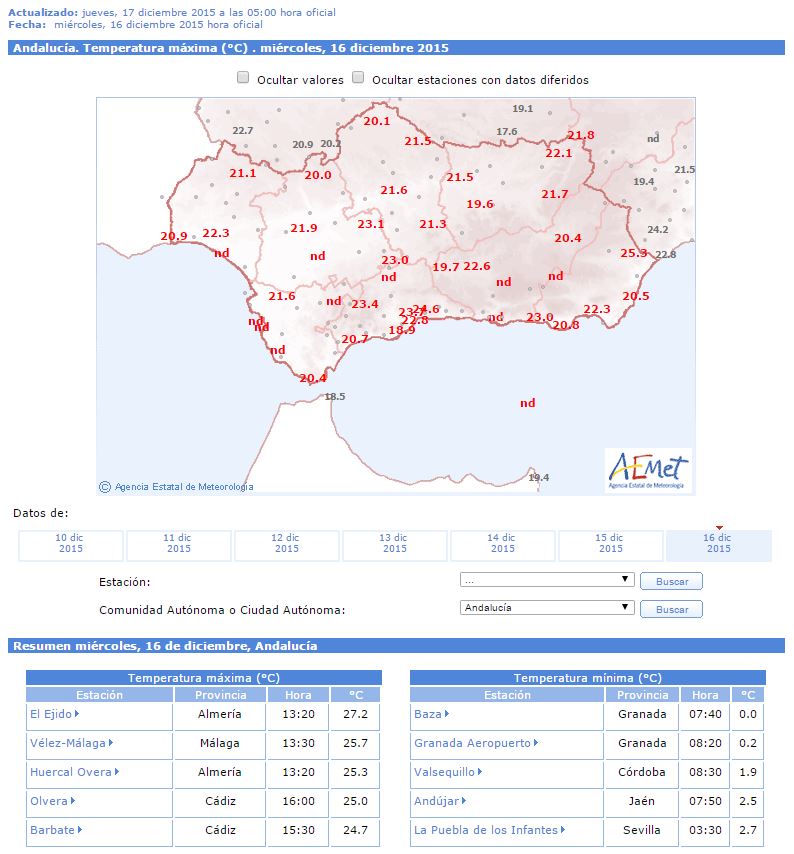Switch to the 15 dic 2015 tab
The height and width of the screenshot is (854, 794).
tap(610, 546)
